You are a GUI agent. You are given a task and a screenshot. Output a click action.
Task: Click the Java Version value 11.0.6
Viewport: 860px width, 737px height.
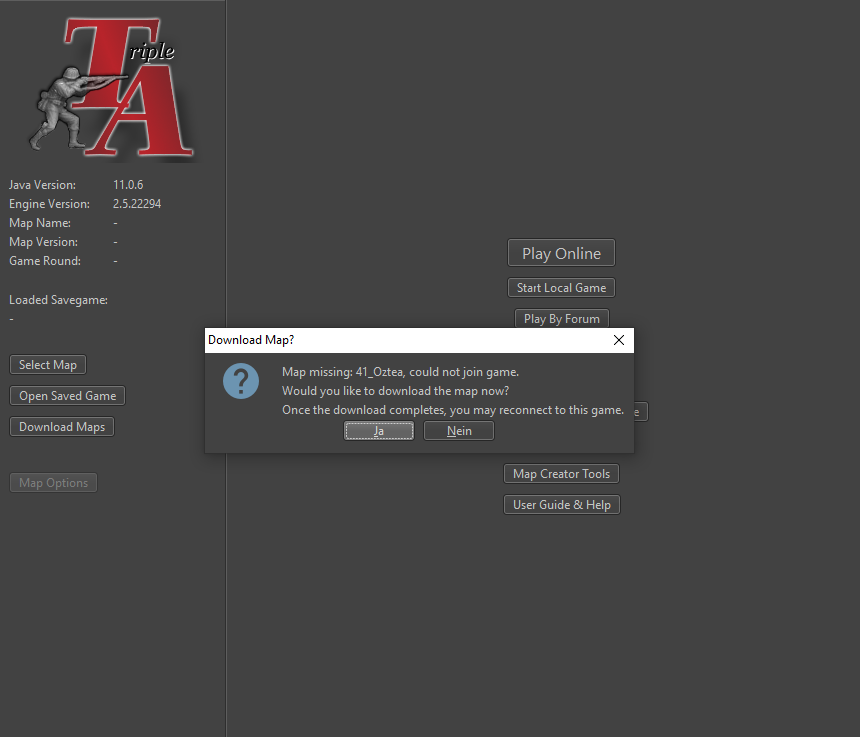pyautogui.click(x=128, y=185)
